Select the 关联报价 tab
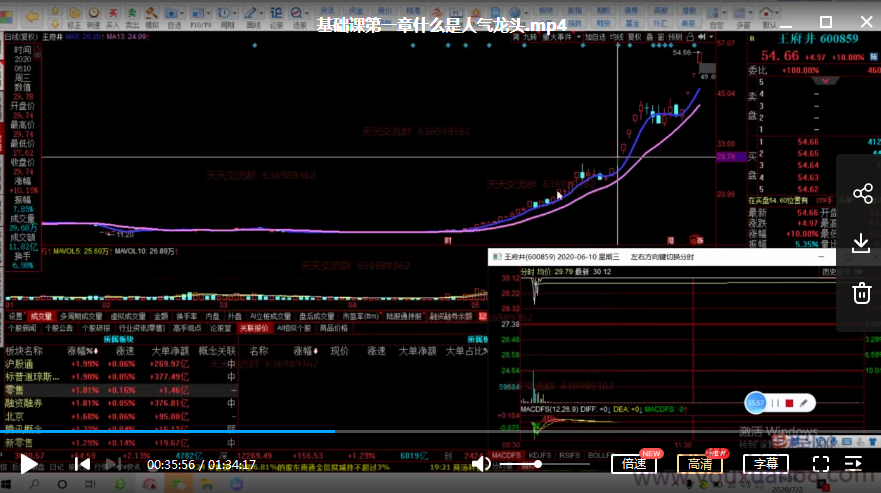 (255, 328)
